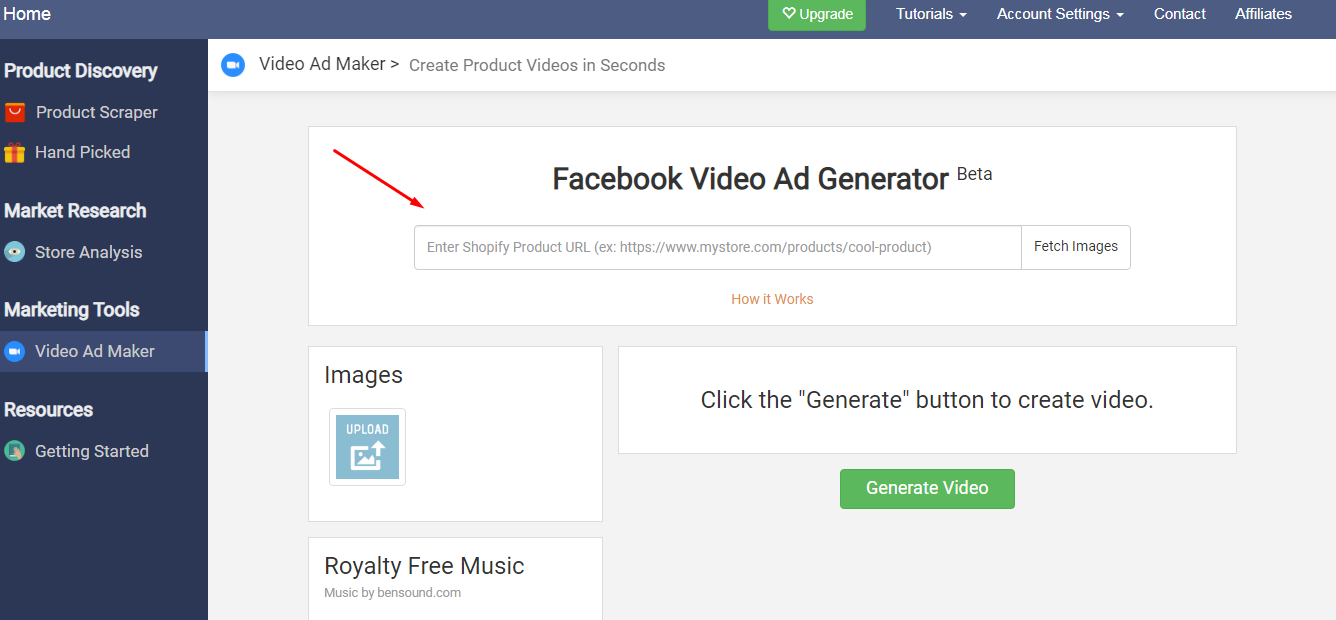Click the Product Scraper shopping bag icon
Screen dimensions: 1336x620
[14, 112]
